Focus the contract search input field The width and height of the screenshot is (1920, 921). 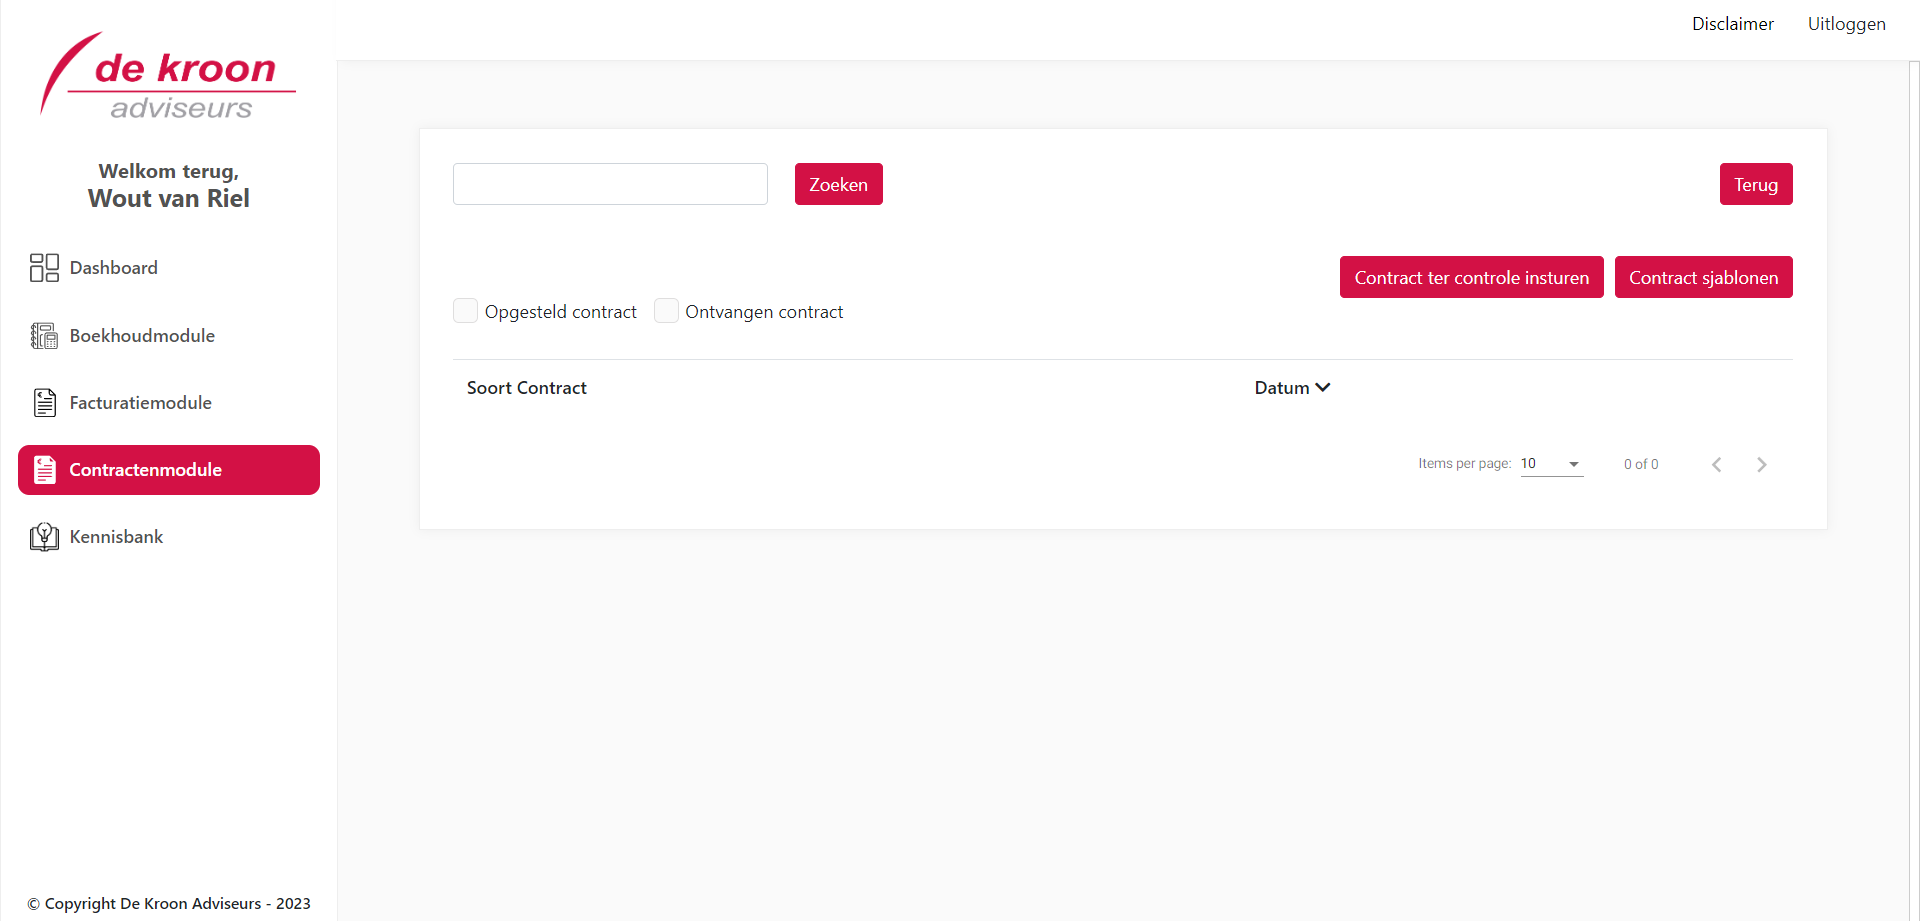[610, 184]
